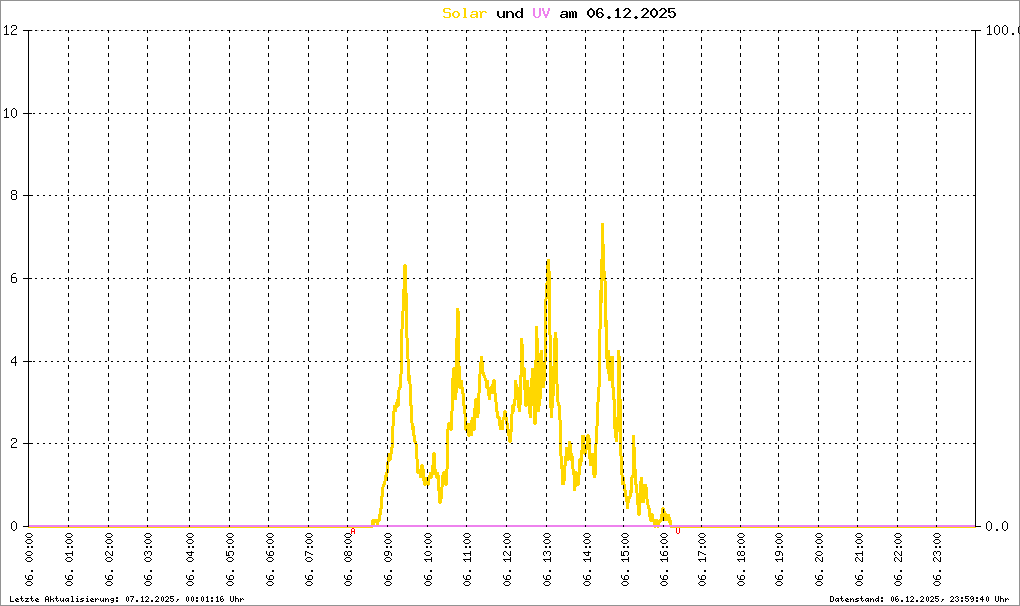Click the solar curve peak at 13:00
This screenshot has width=1020, height=606.
click(x=548, y=261)
